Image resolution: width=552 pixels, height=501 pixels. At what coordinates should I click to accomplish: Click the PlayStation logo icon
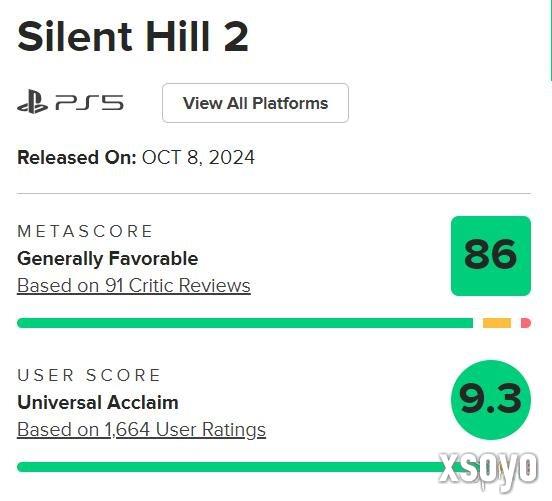[x=32, y=102]
